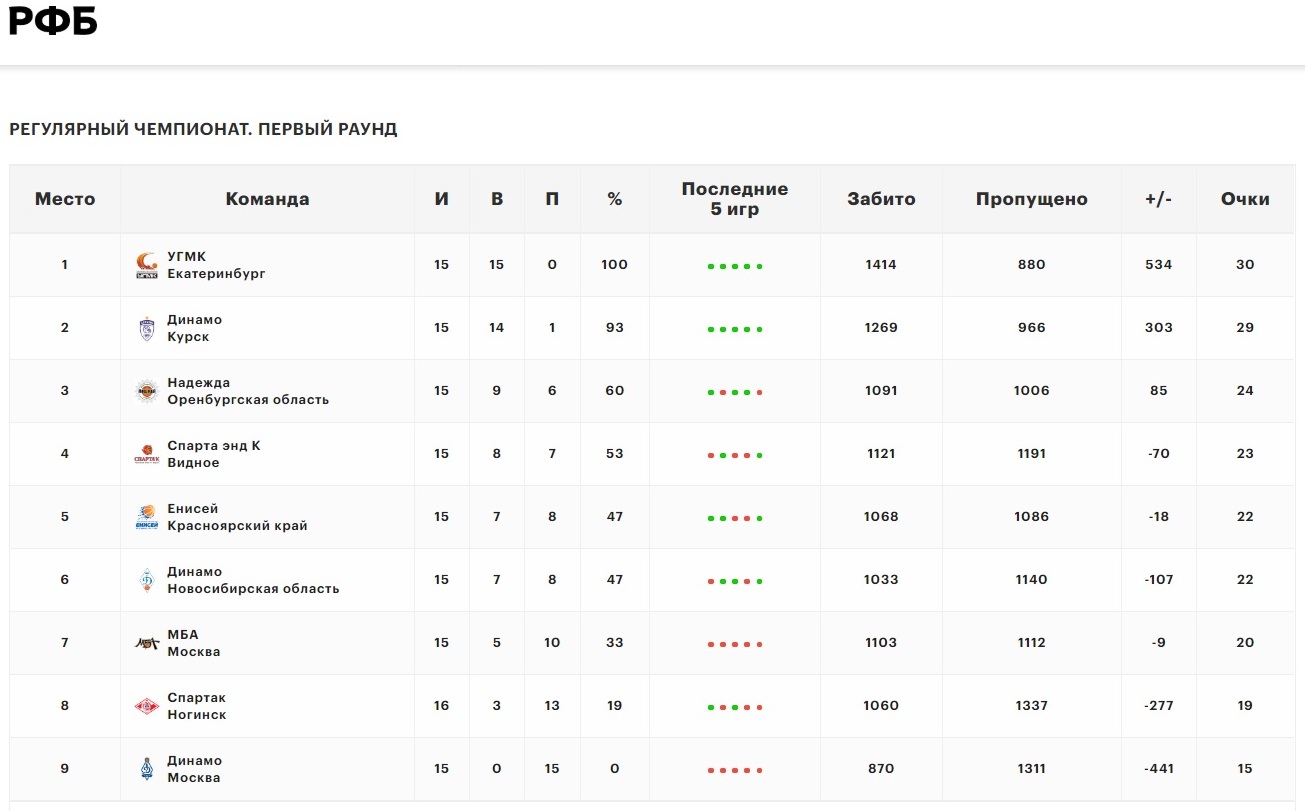The width and height of the screenshot is (1305, 811).
Task: Click the Динамо Новосибирская область team logo
Action: coord(147,581)
